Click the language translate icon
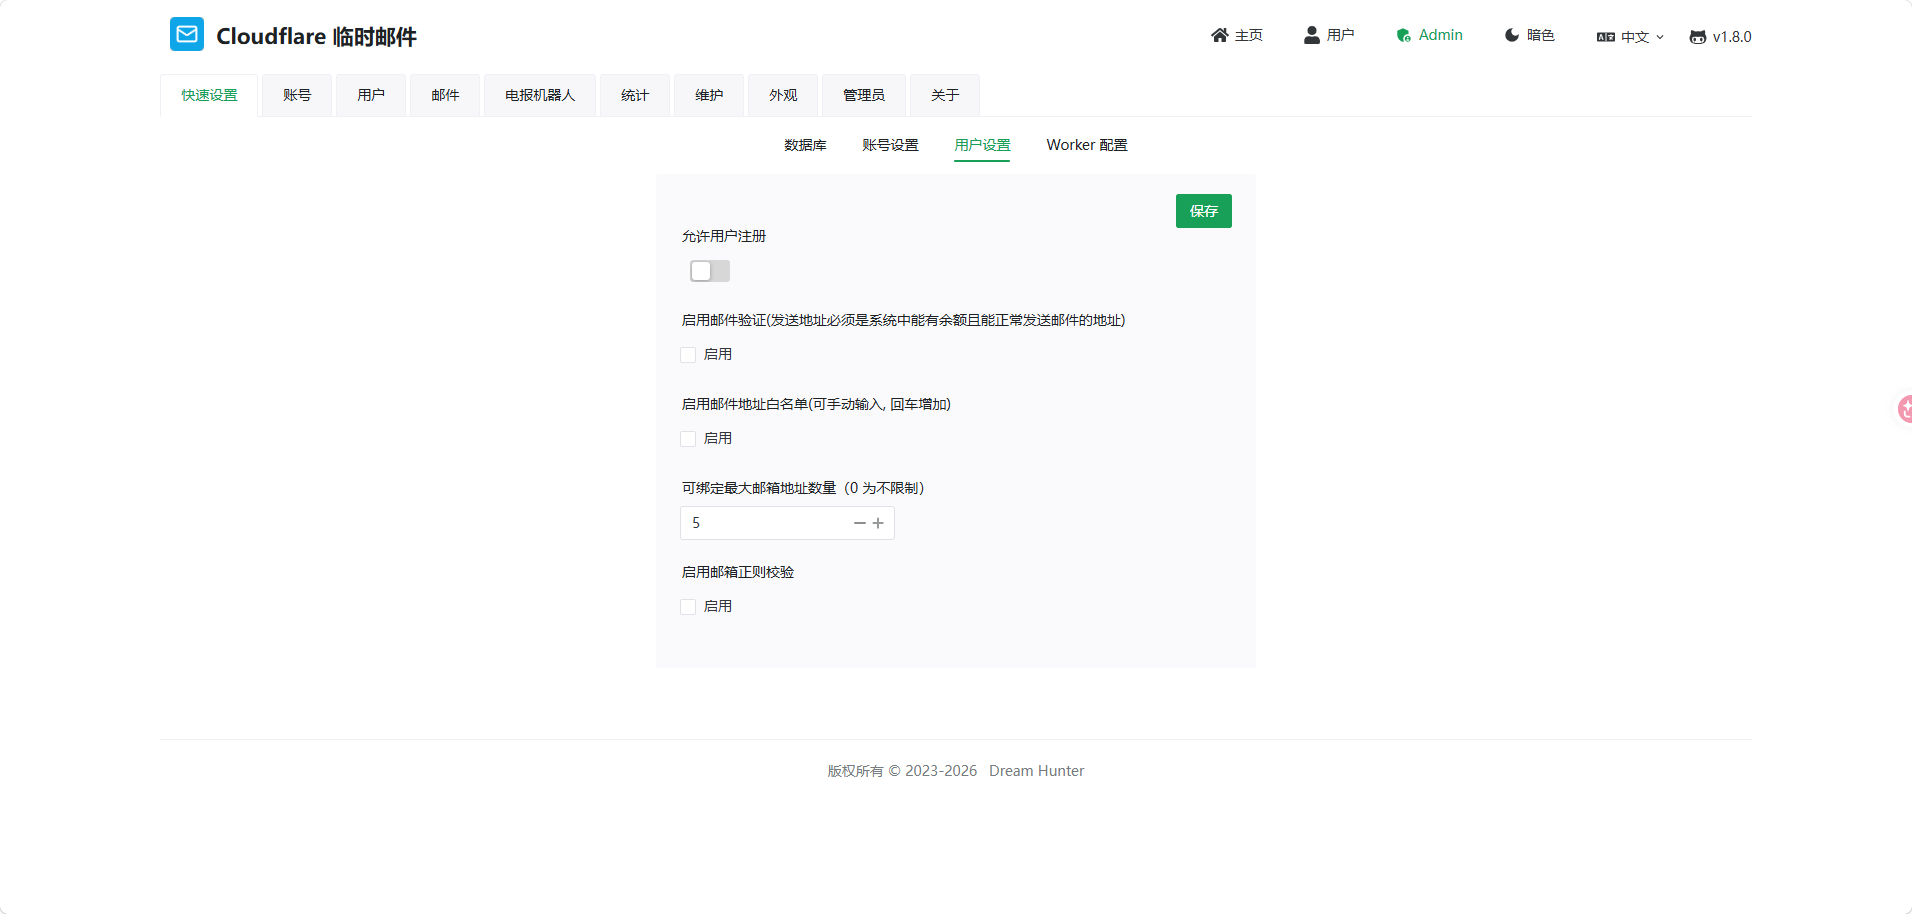The image size is (1912, 914). 1606,37
